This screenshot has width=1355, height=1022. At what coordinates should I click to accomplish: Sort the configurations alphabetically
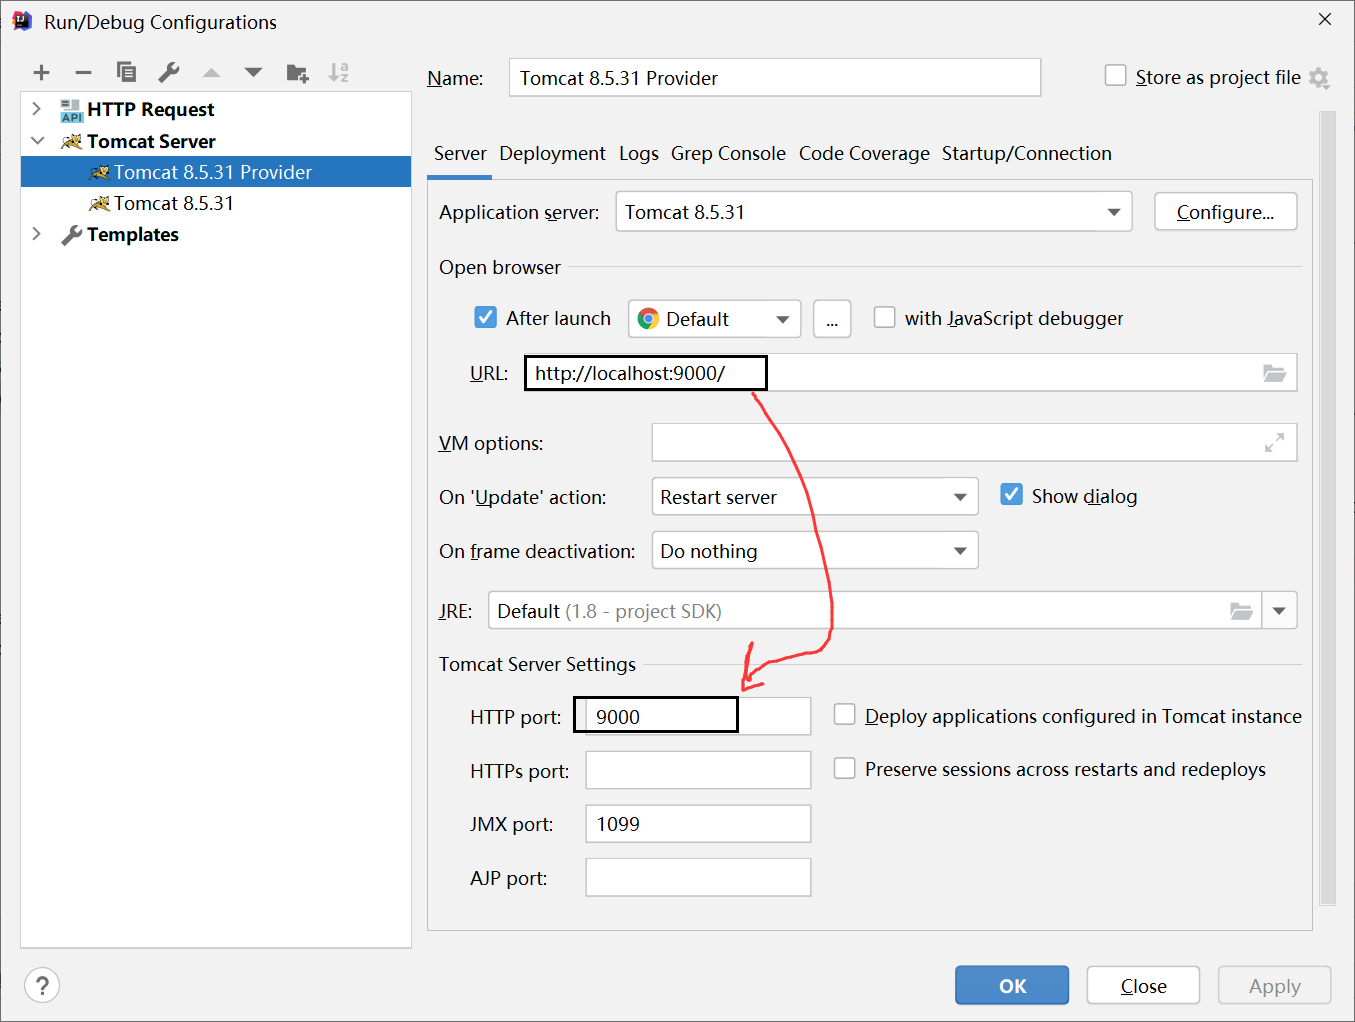tap(339, 72)
